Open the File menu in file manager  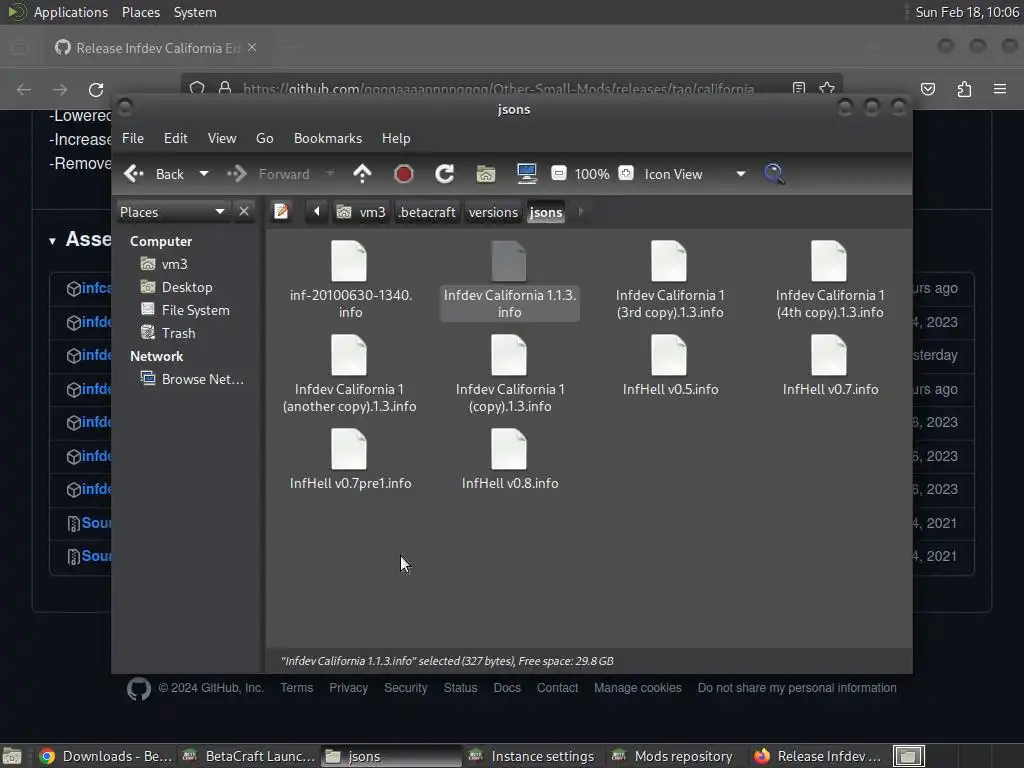(133, 138)
